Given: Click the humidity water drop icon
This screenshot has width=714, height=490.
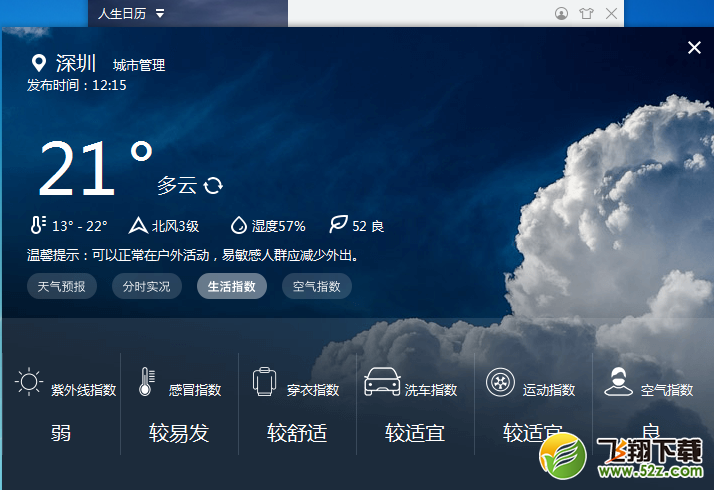Looking at the screenshot, I should (239, 225).
